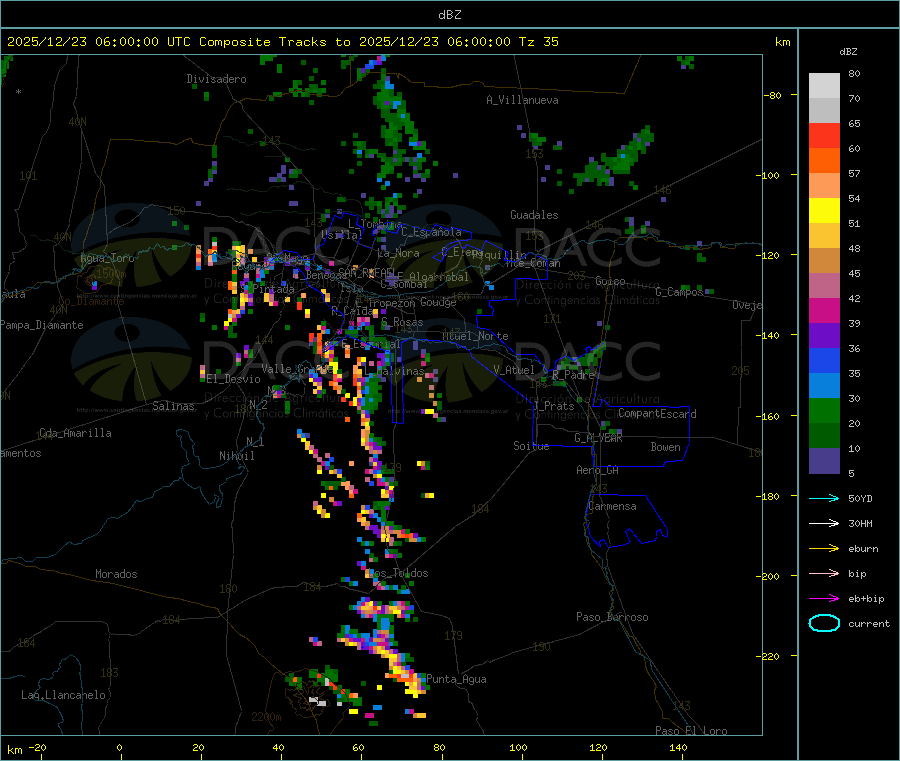Click the 'A_Villanueva' map label
900x761 pixels.
click(522, 100)
